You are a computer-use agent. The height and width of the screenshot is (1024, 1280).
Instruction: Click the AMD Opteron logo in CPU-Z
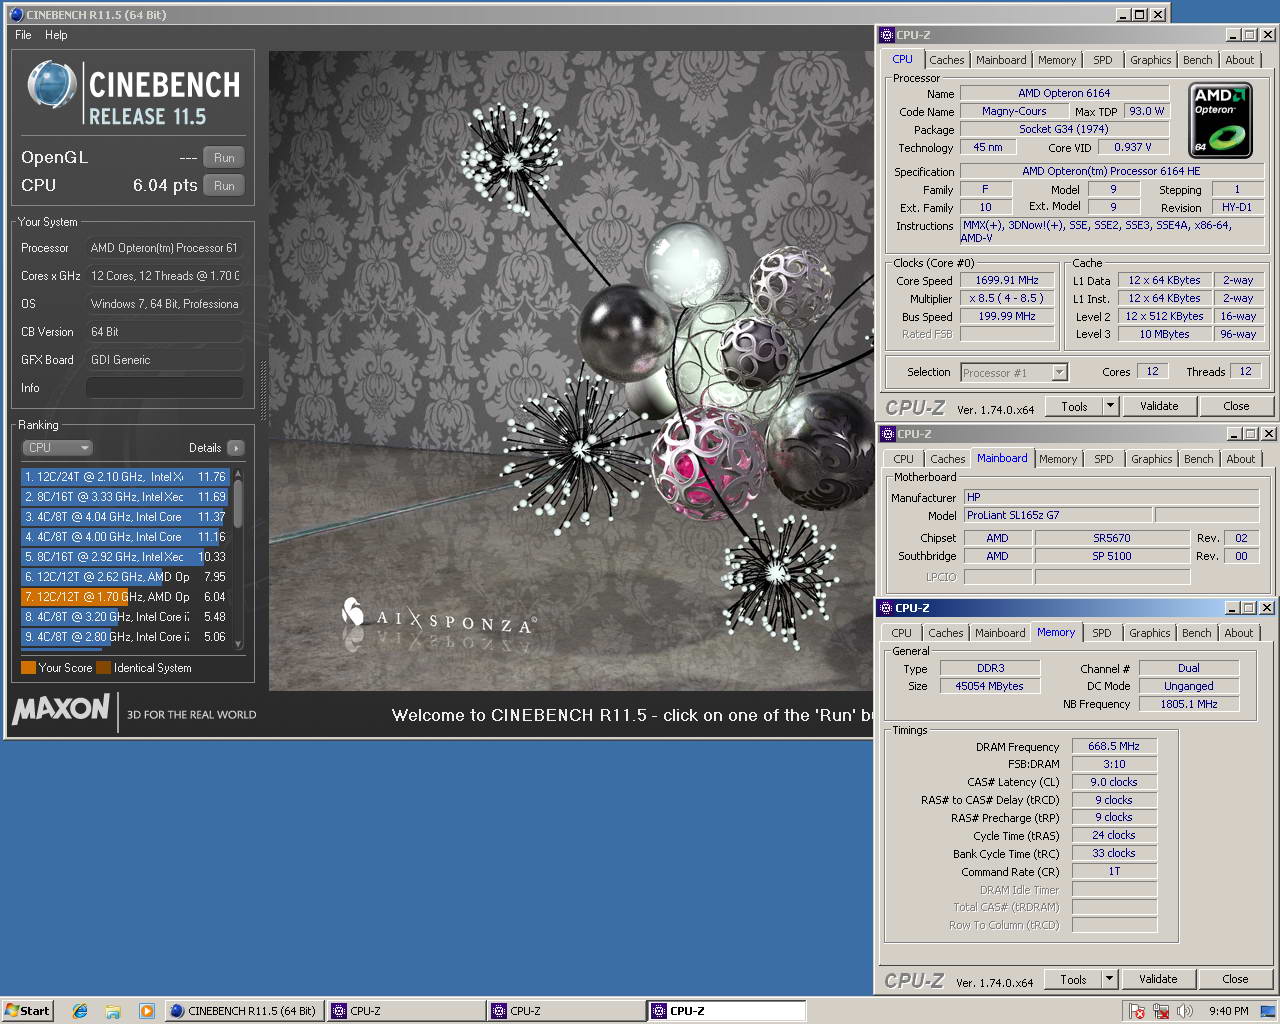[x=1220, y=121]
